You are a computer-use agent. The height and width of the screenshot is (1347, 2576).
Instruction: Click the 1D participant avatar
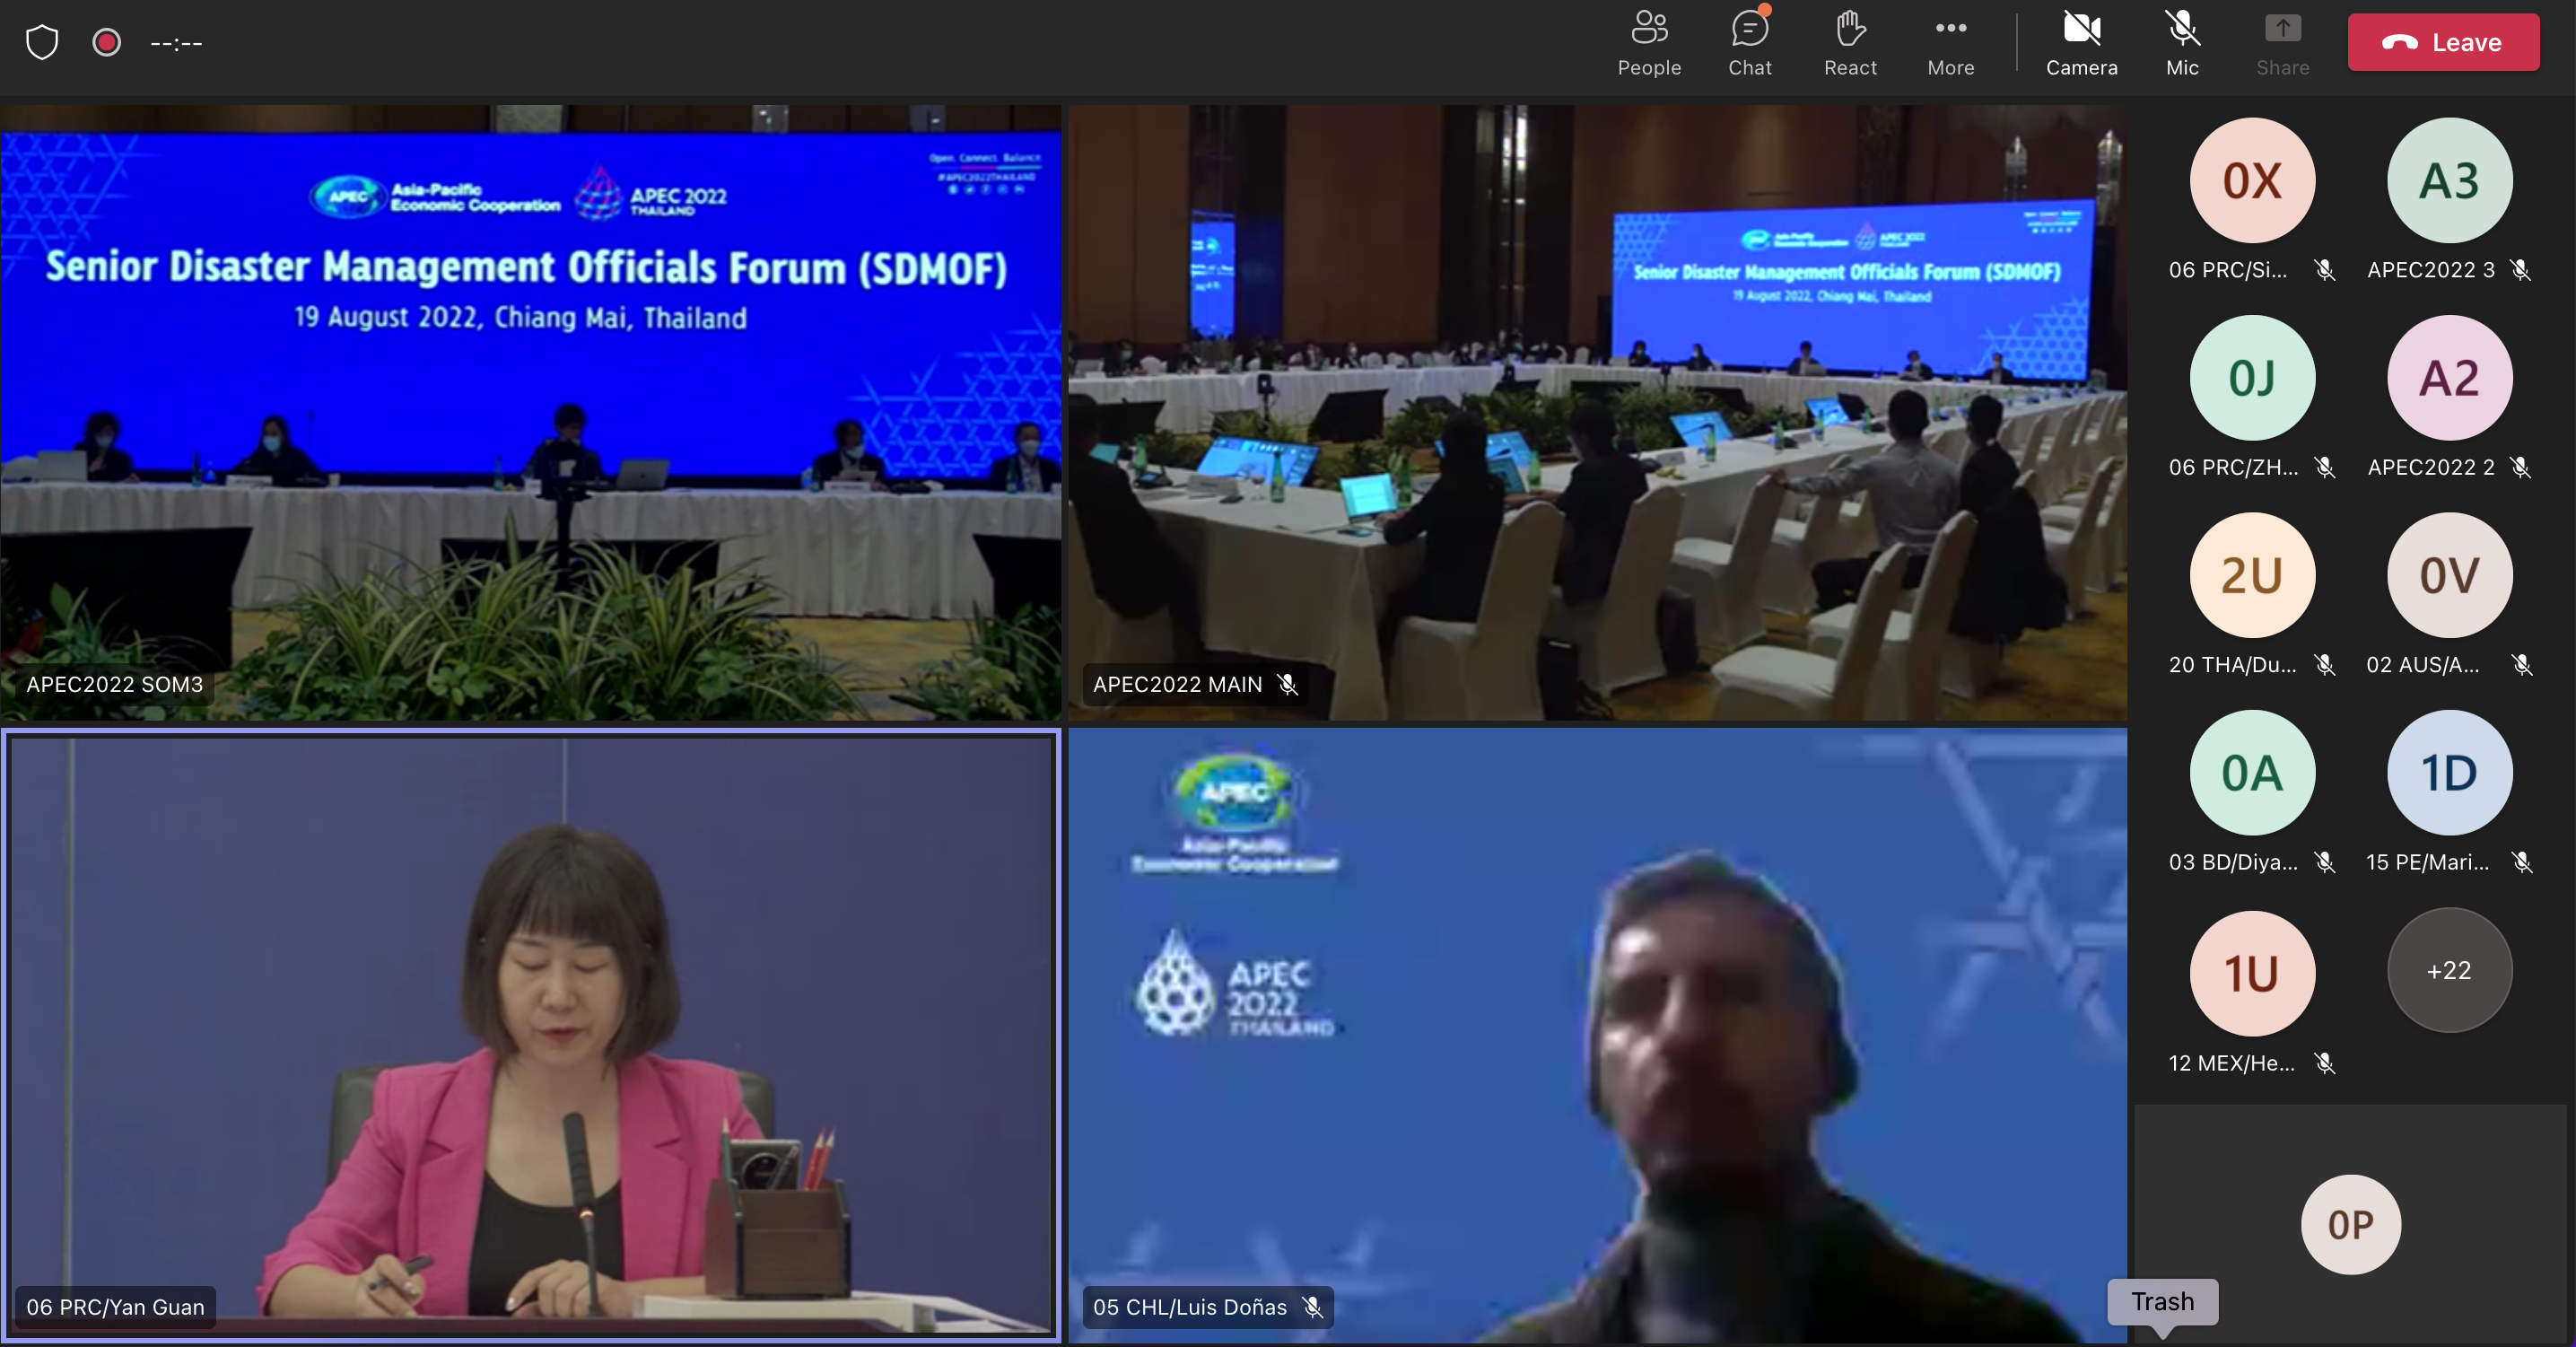(2449, 773)
